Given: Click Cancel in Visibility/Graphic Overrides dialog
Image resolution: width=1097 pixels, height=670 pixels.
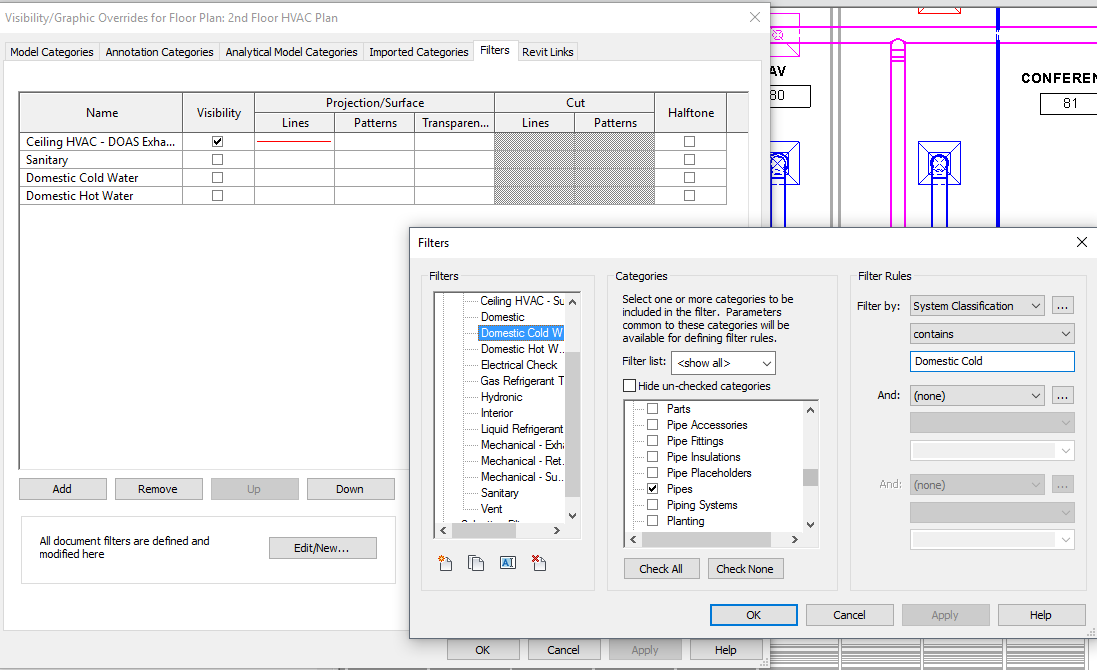Looking at the screenshot, I should coord(563,650).
